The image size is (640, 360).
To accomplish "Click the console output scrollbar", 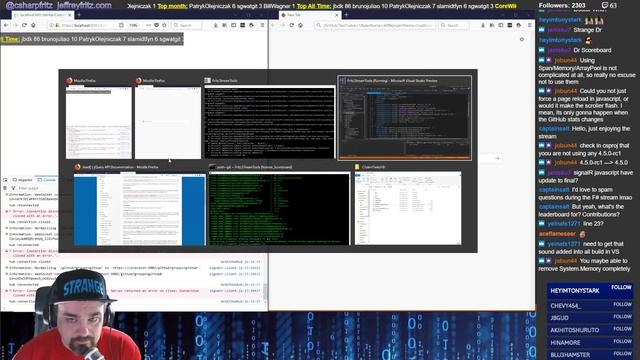I will click(265, 291).
